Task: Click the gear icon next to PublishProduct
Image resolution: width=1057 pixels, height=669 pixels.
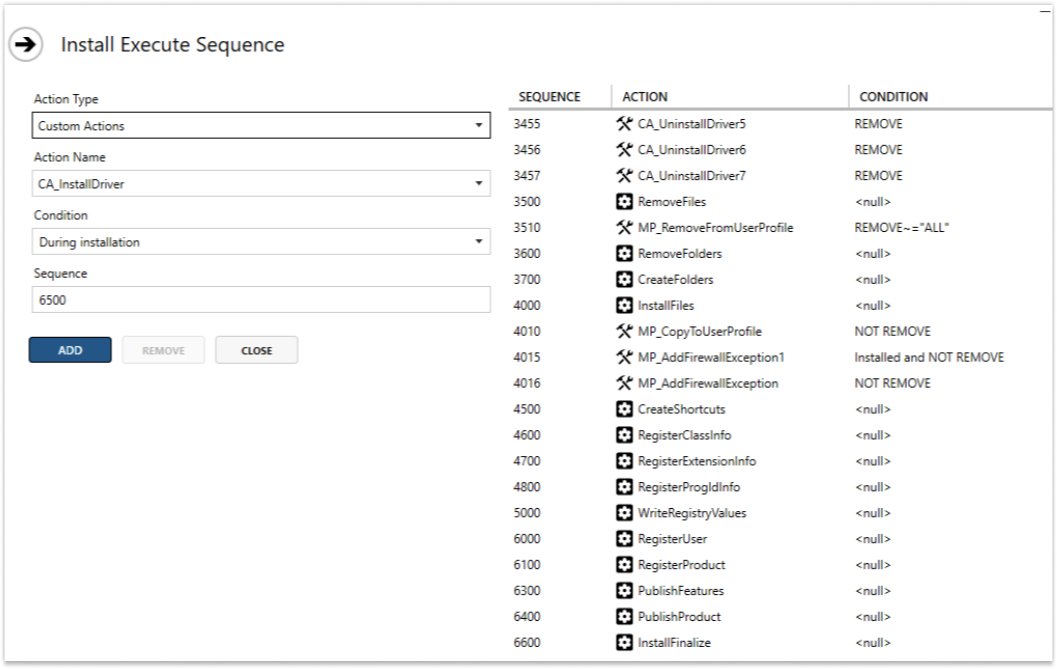Action: 624,616
